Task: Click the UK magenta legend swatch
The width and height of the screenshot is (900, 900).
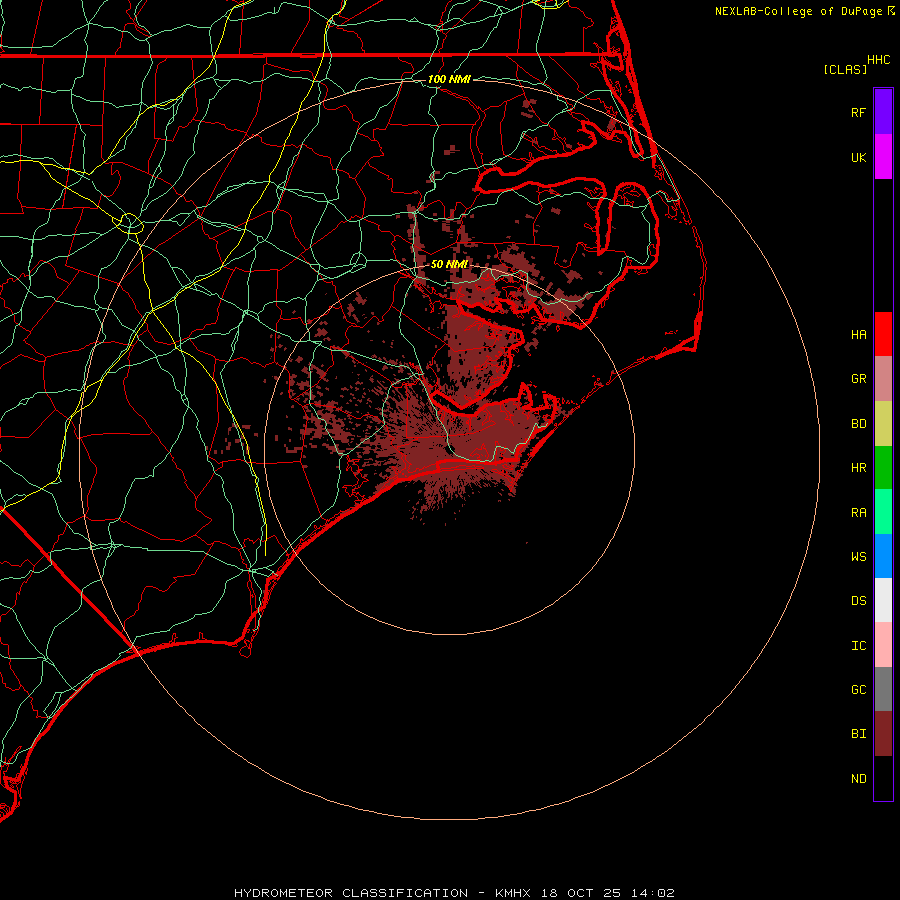Action: 883,157
